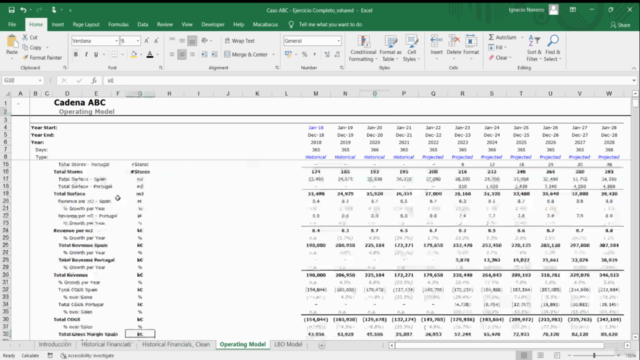This screenshot has height=360, width=640.
Task: Click AutoSum button
Action: [x=502, y=37]
